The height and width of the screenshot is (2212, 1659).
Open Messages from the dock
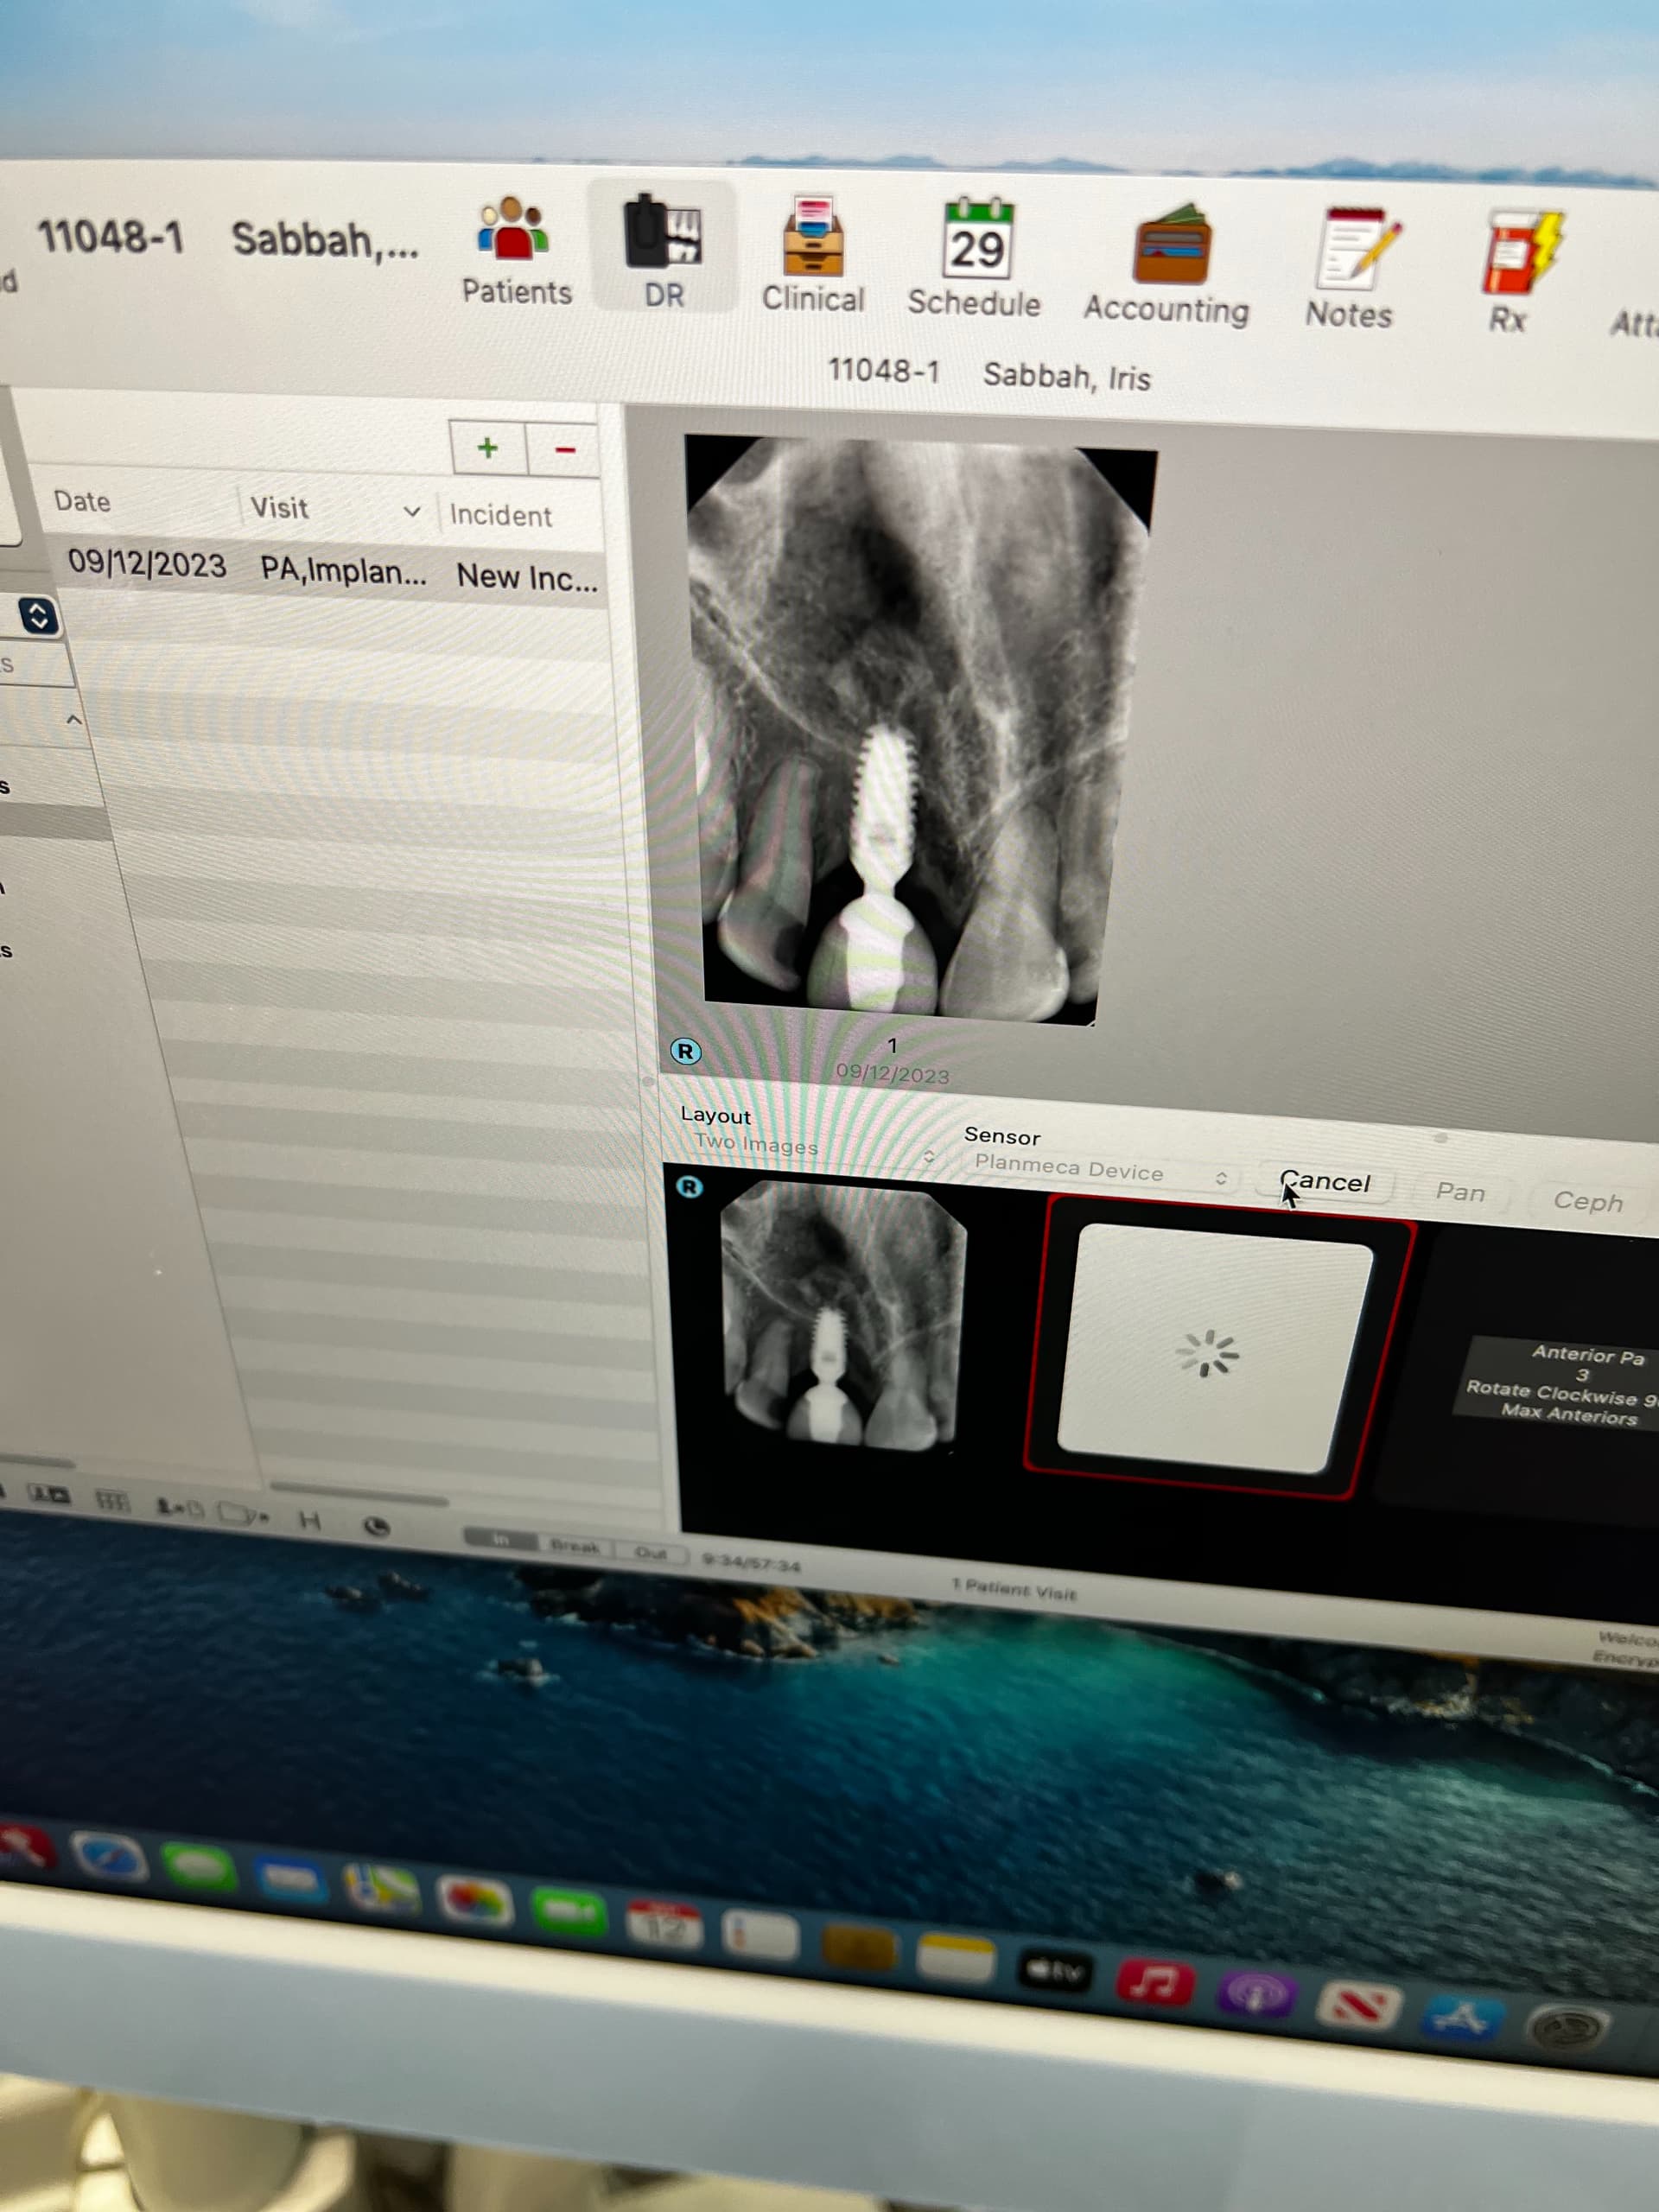point(200,1866)
